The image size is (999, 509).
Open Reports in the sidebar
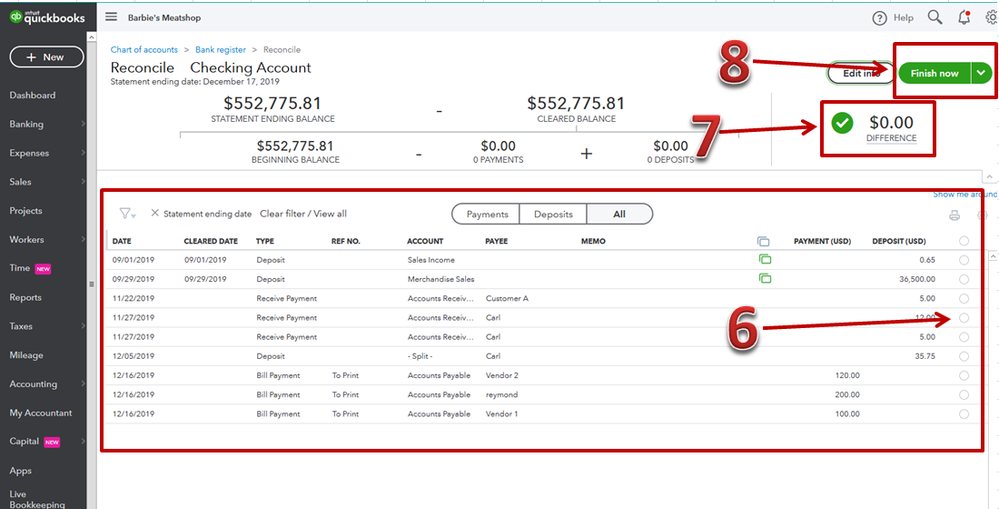pos(25,298)
